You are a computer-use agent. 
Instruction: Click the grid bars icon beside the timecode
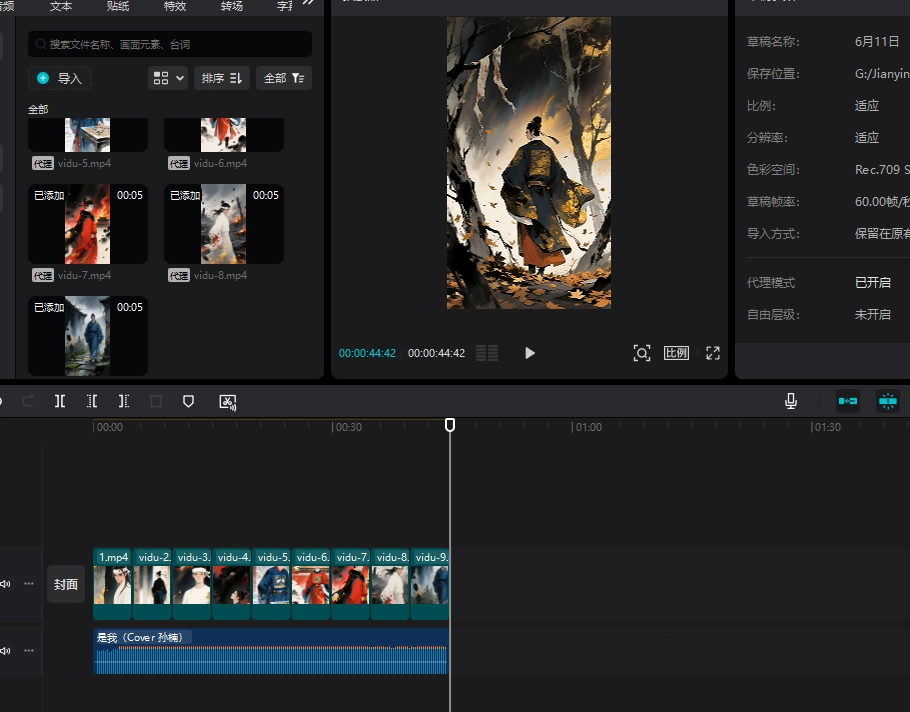coord(487,353)
